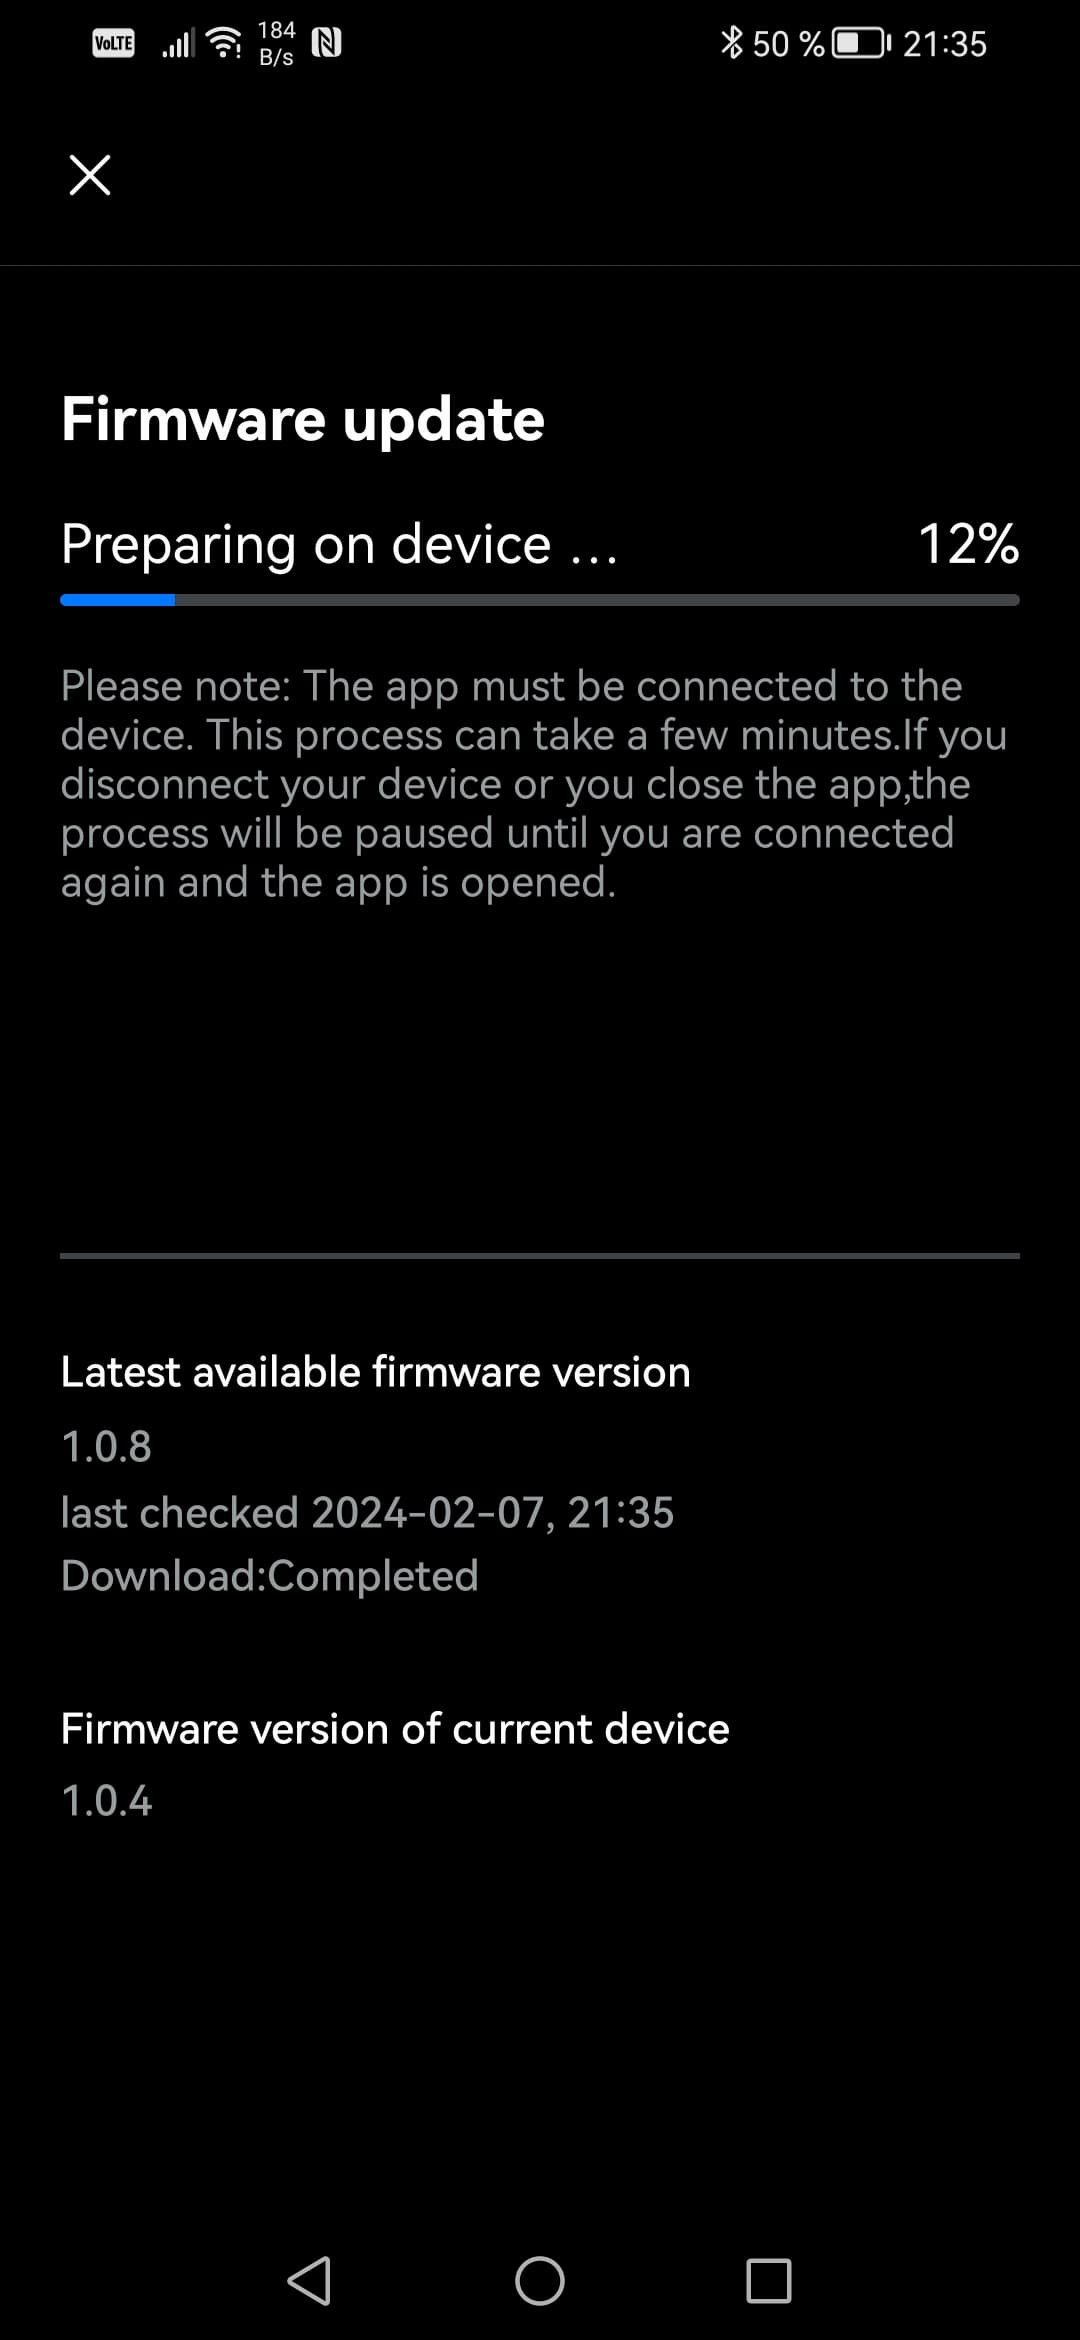This screenshot has height=2340, width=1080.
Task: Tap the last checked date line
Action: [x=367, y=1512]
